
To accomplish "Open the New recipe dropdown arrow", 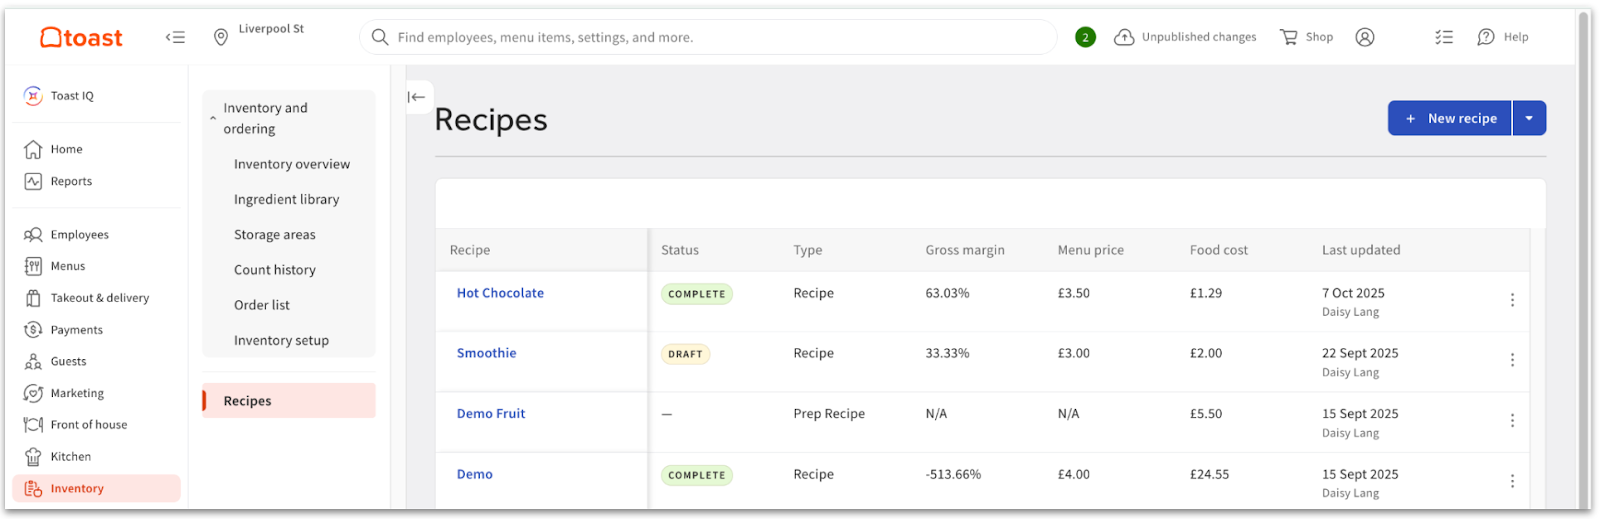I will (x=1528, y=118).
